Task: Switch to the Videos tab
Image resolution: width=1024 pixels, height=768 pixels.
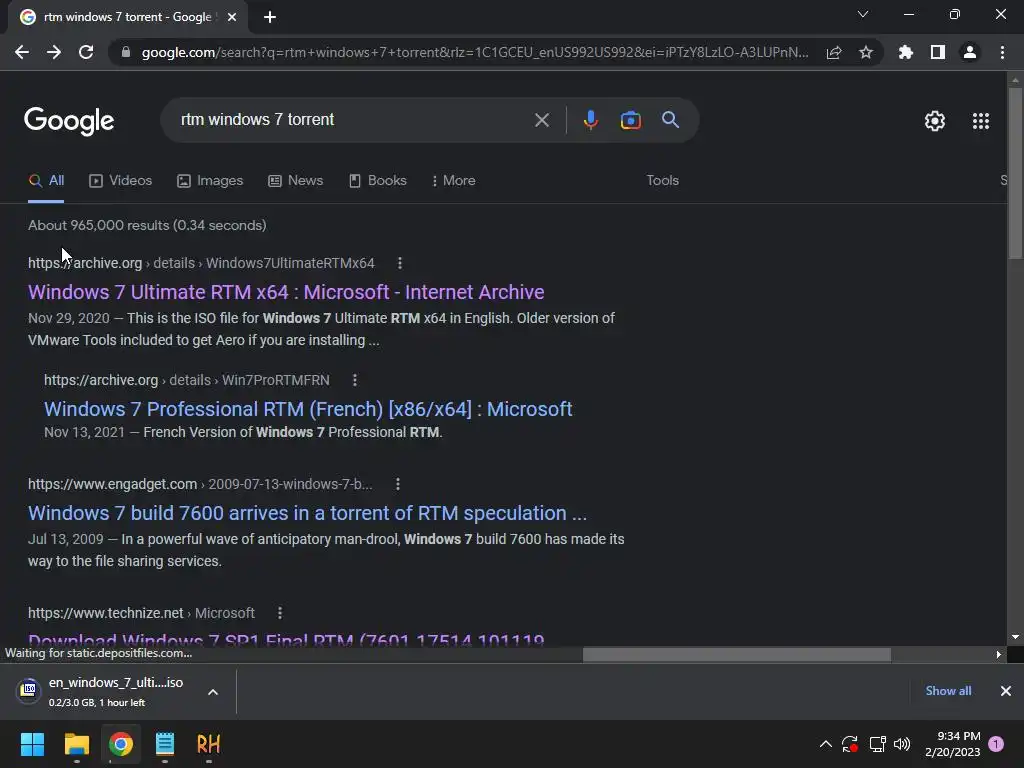Action: (x=120, y=180)
